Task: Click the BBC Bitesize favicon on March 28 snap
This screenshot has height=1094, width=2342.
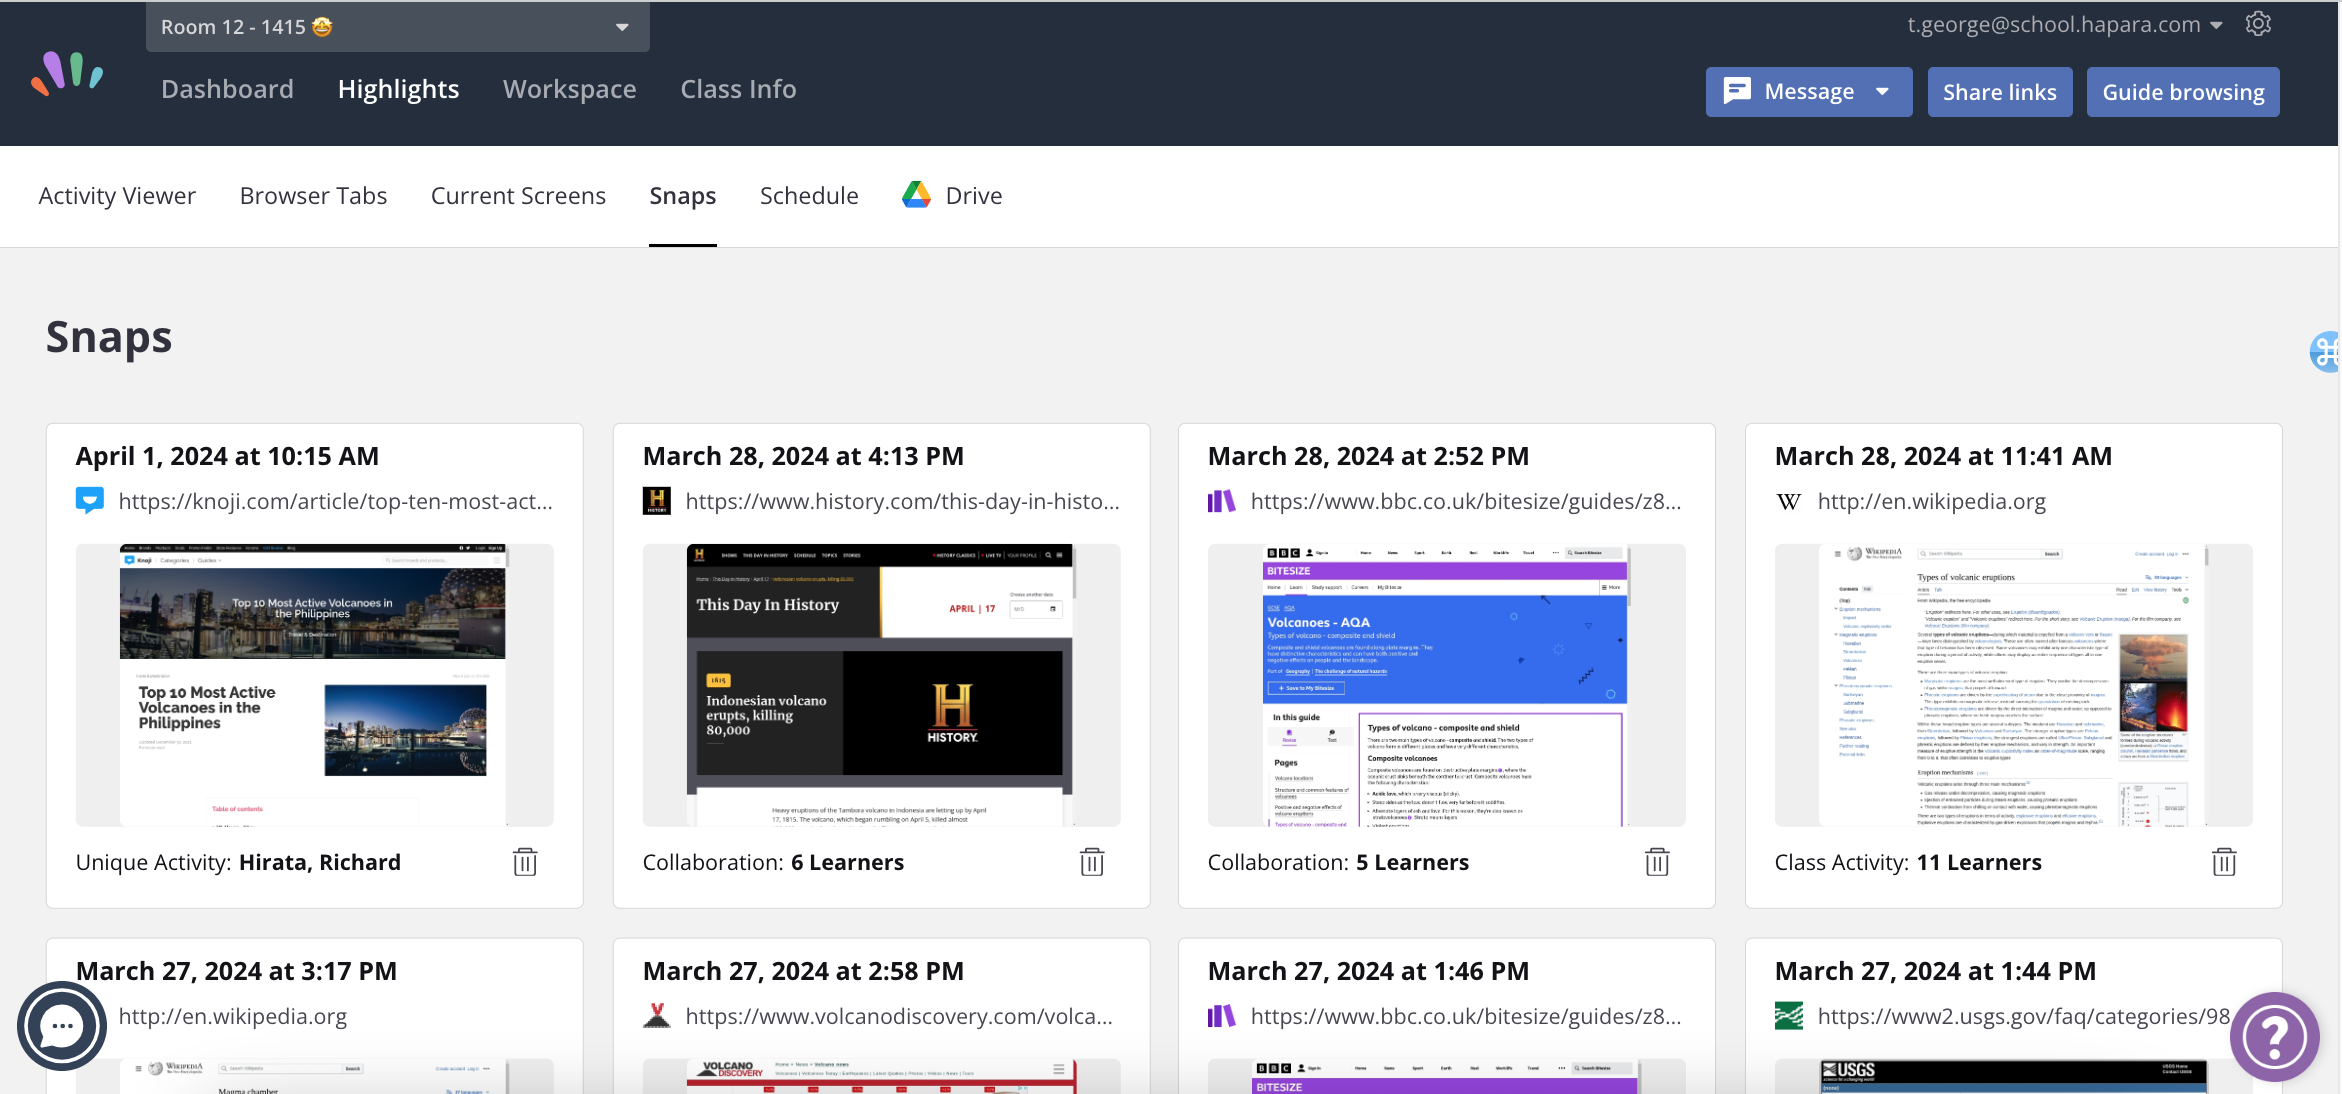Action: [1222, 501]
